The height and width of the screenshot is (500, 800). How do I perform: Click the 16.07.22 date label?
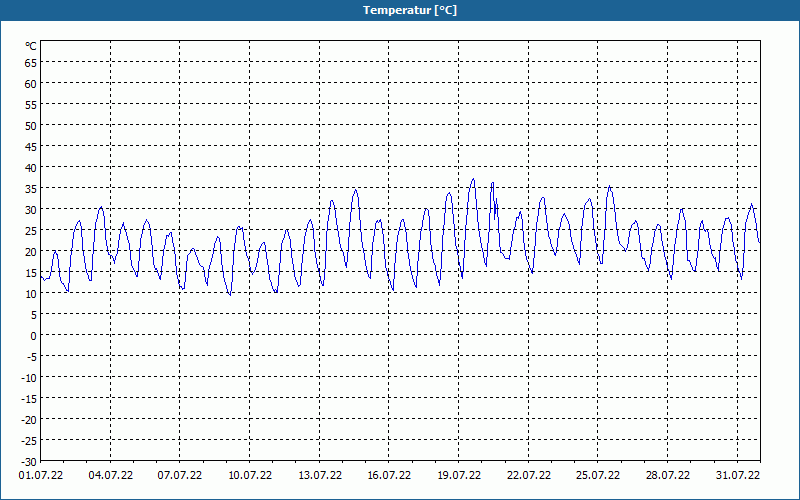(x=389, y=476)
